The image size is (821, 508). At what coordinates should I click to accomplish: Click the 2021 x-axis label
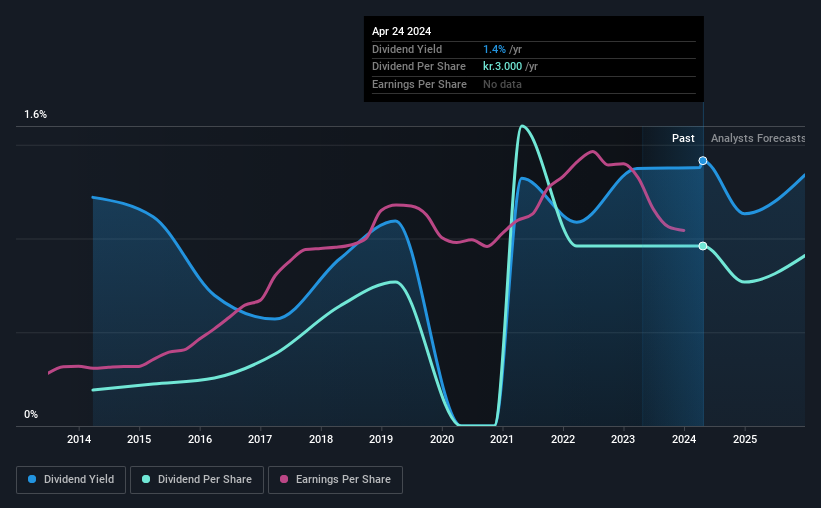(x=502, y=439)
